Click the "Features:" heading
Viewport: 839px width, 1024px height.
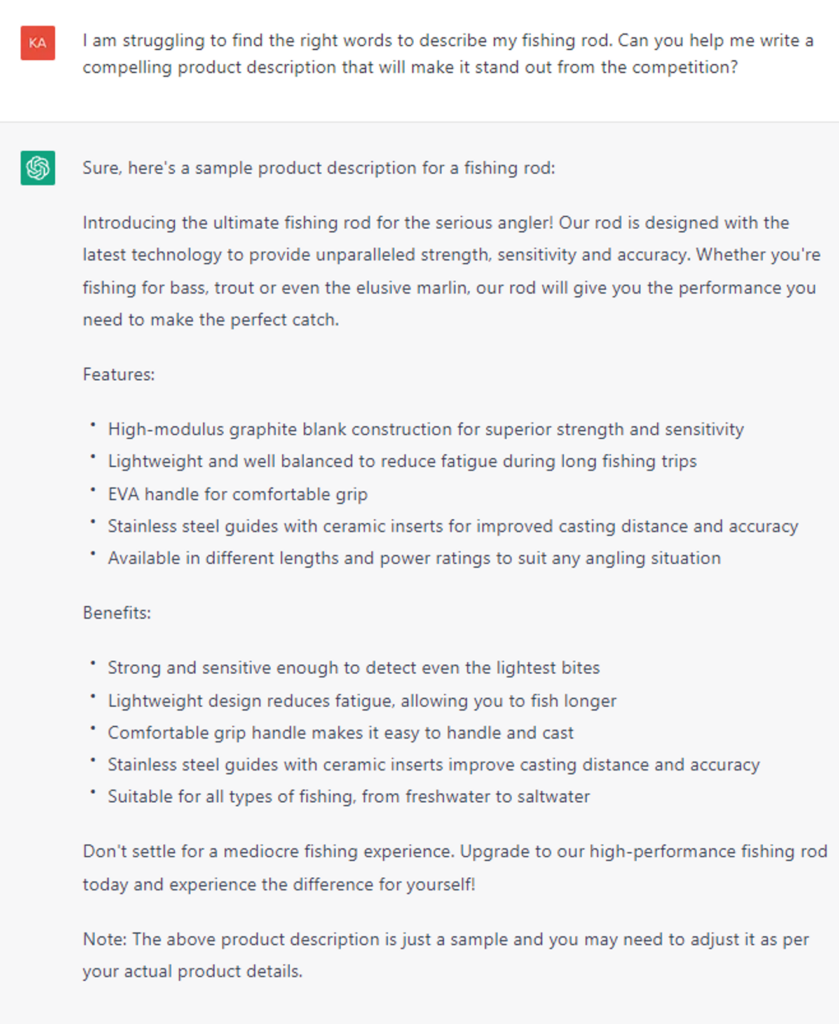click(x=119, y=374)
